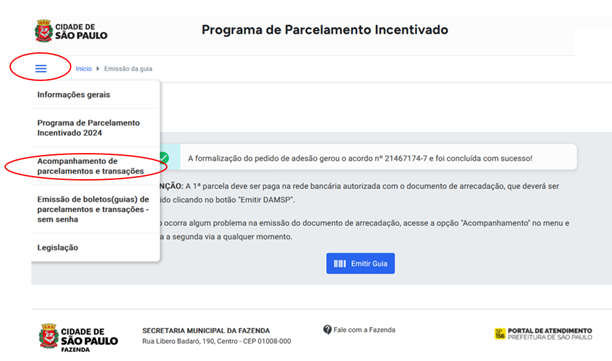This screenshot has width=612, height=361.
Task: Click the green success checkmark icon
Action: pos(164,158)
